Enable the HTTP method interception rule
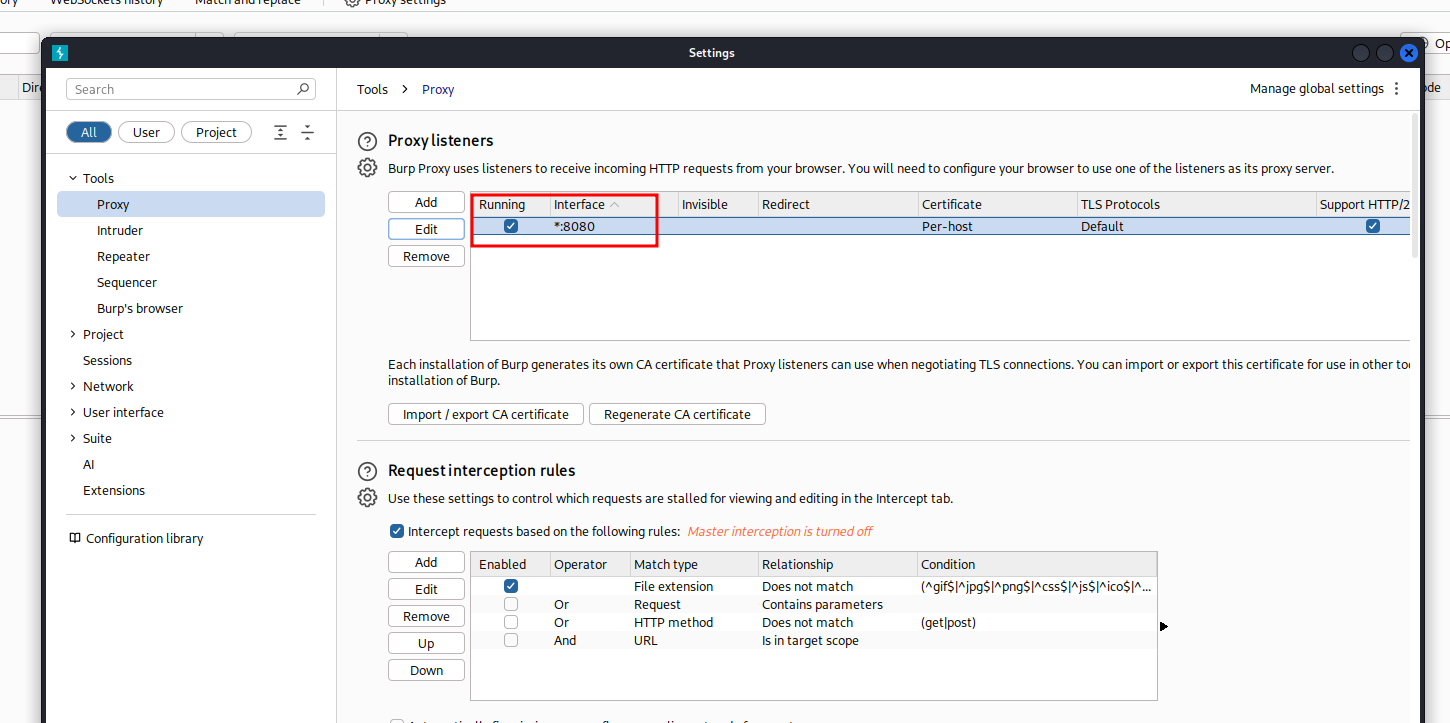The height and width of the screenshot is (723, 1450). (511, 622)
